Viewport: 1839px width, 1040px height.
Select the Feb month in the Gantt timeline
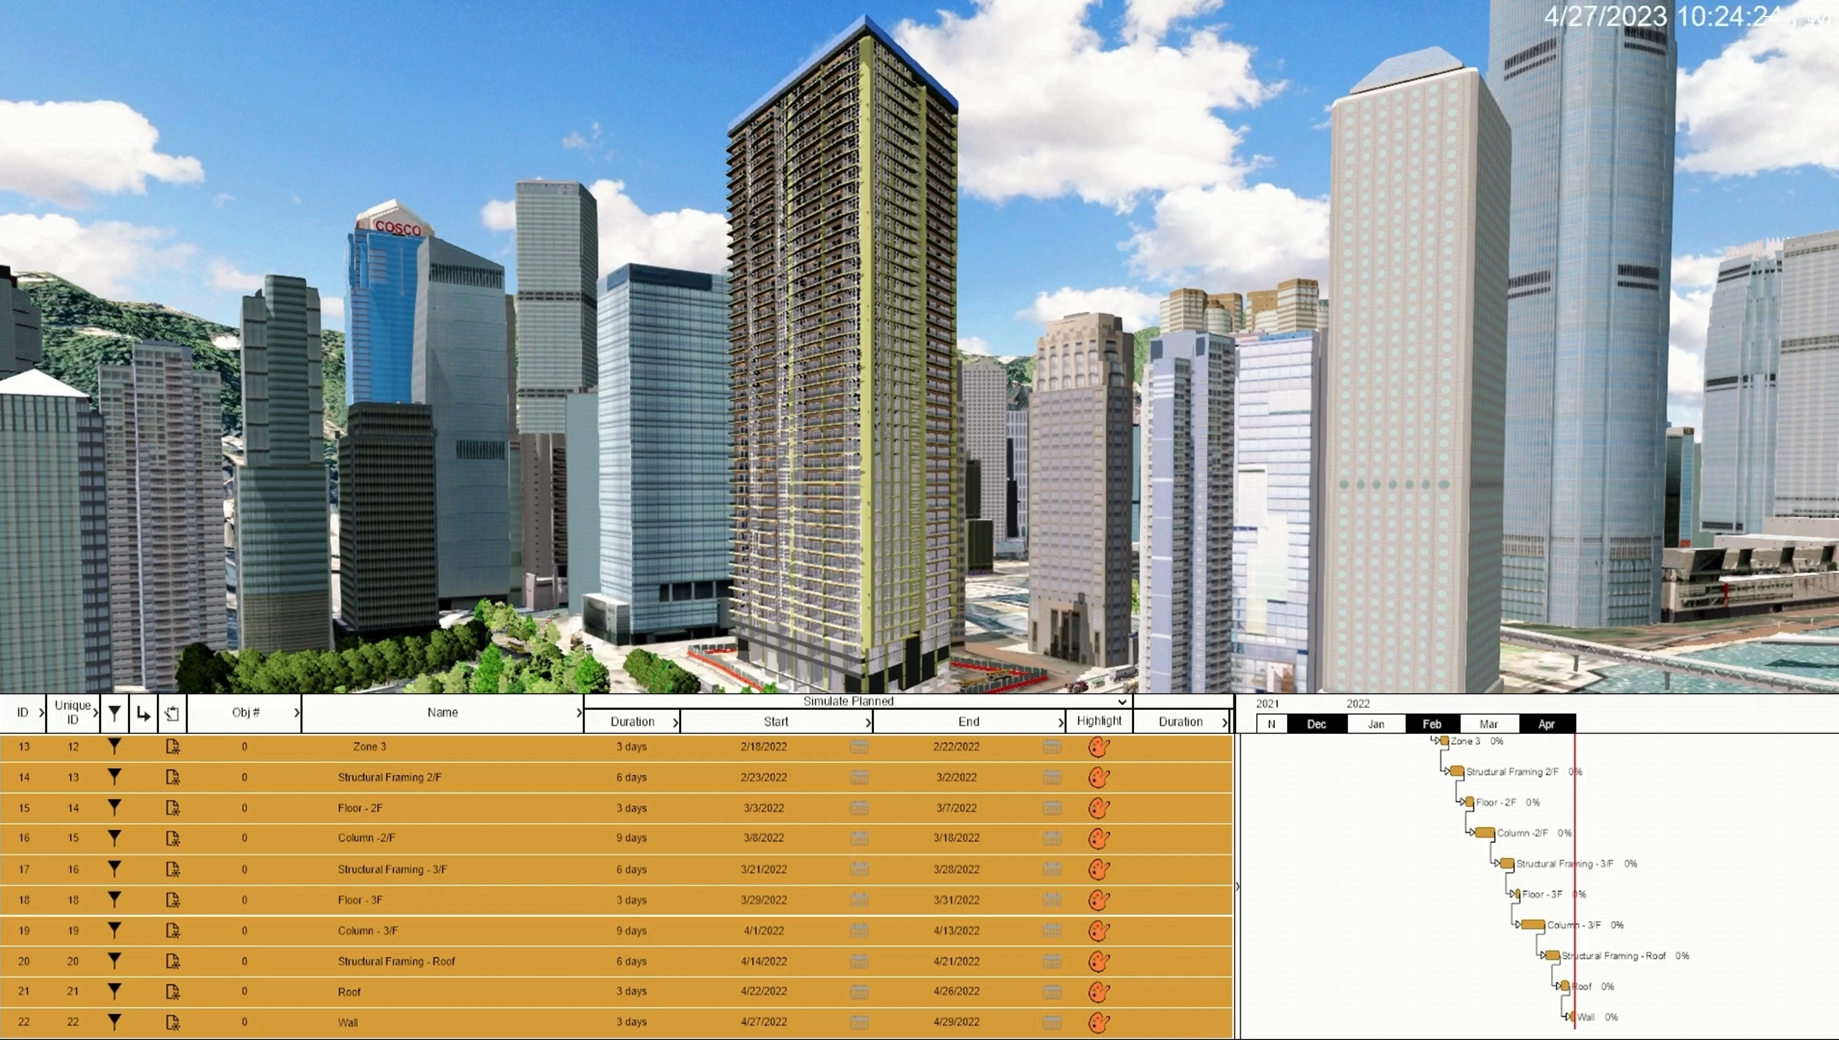pos(1432,724)
